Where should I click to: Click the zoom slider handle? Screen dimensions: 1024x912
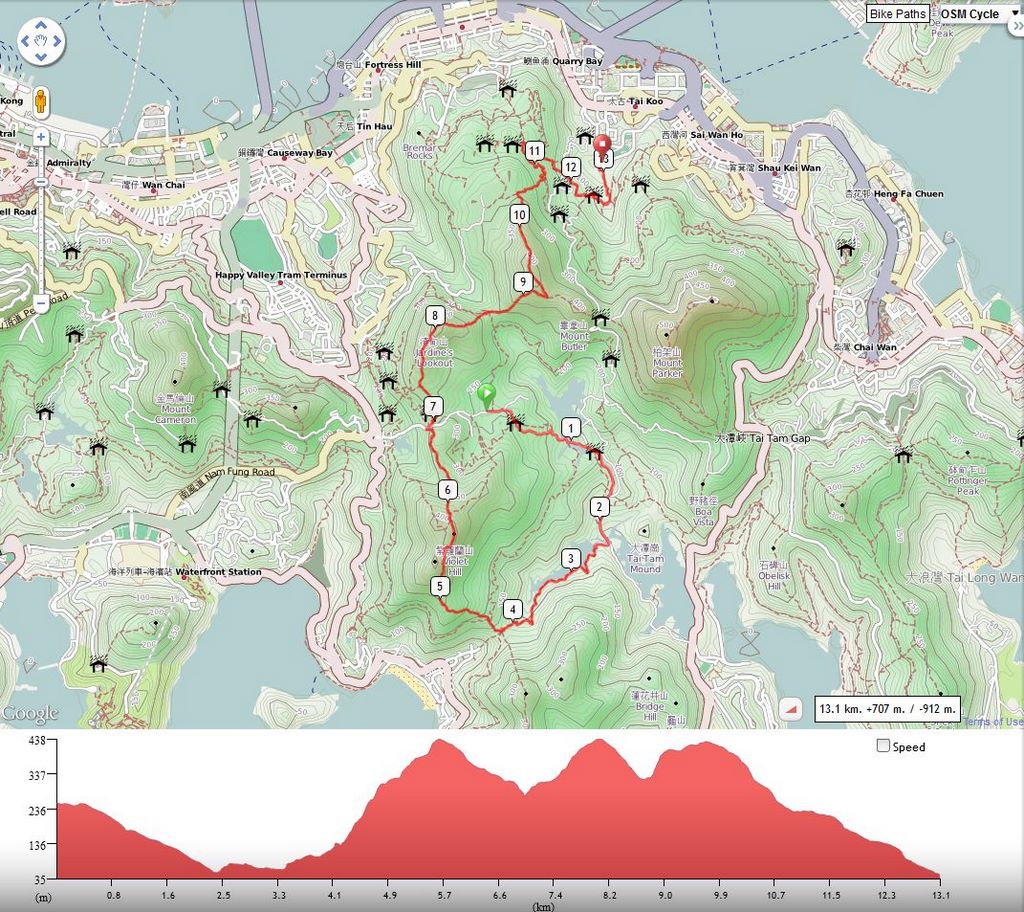(41, 182)
